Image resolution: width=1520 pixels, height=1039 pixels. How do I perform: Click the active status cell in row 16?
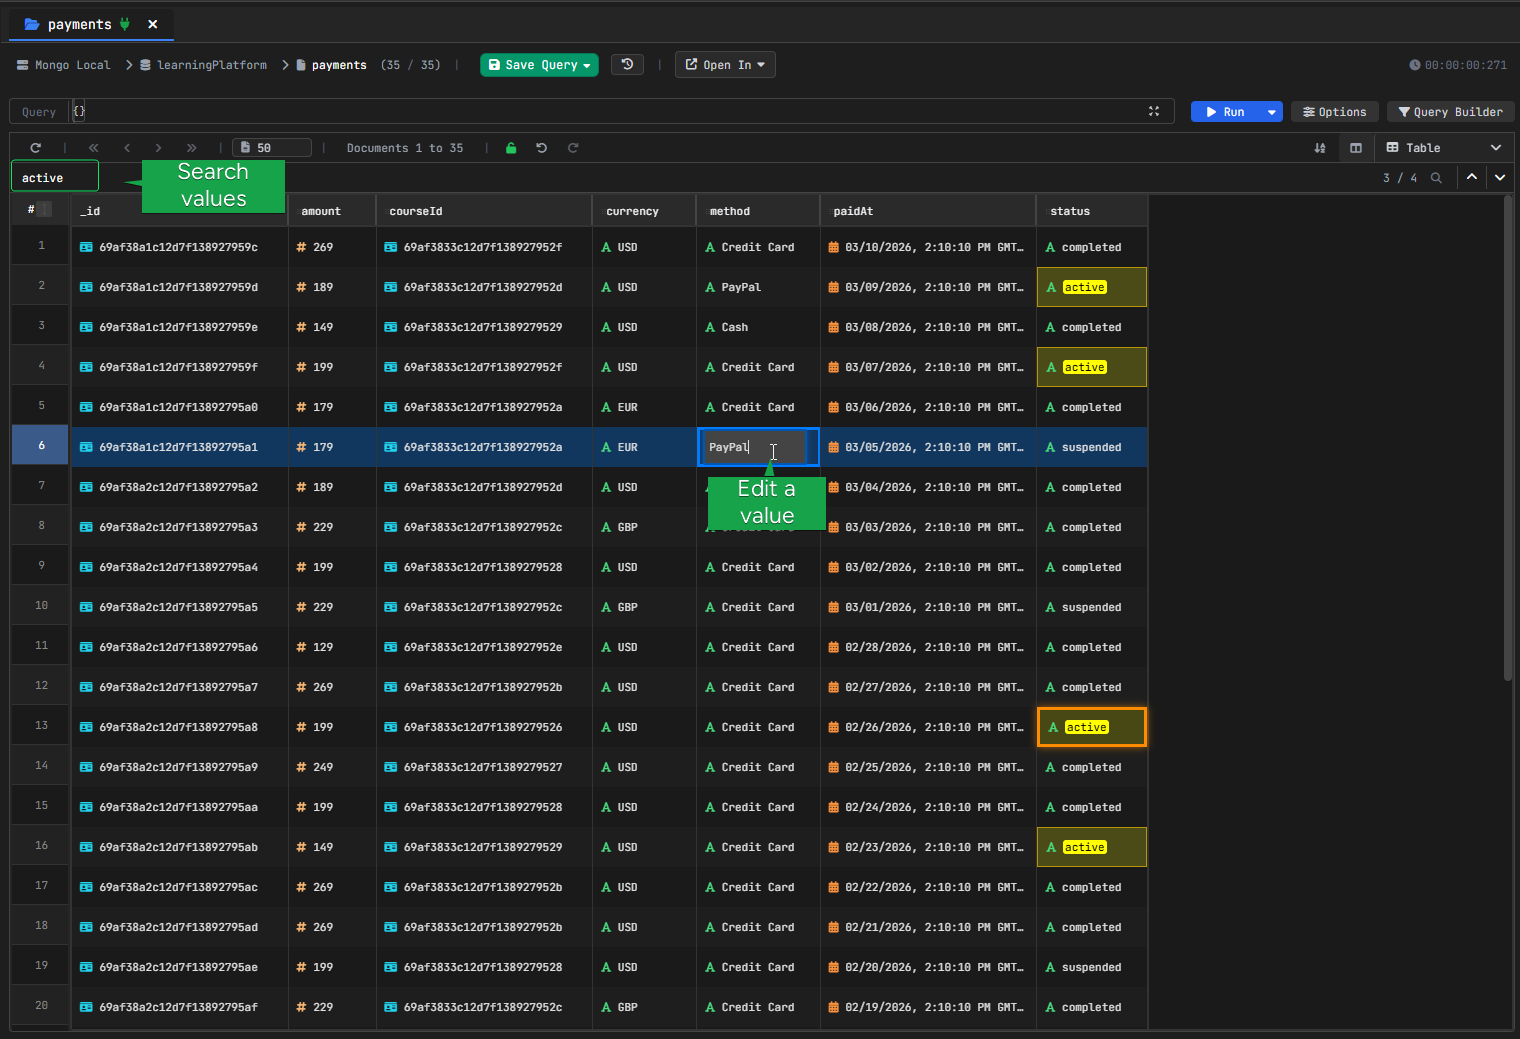[x=1092, y=847]
